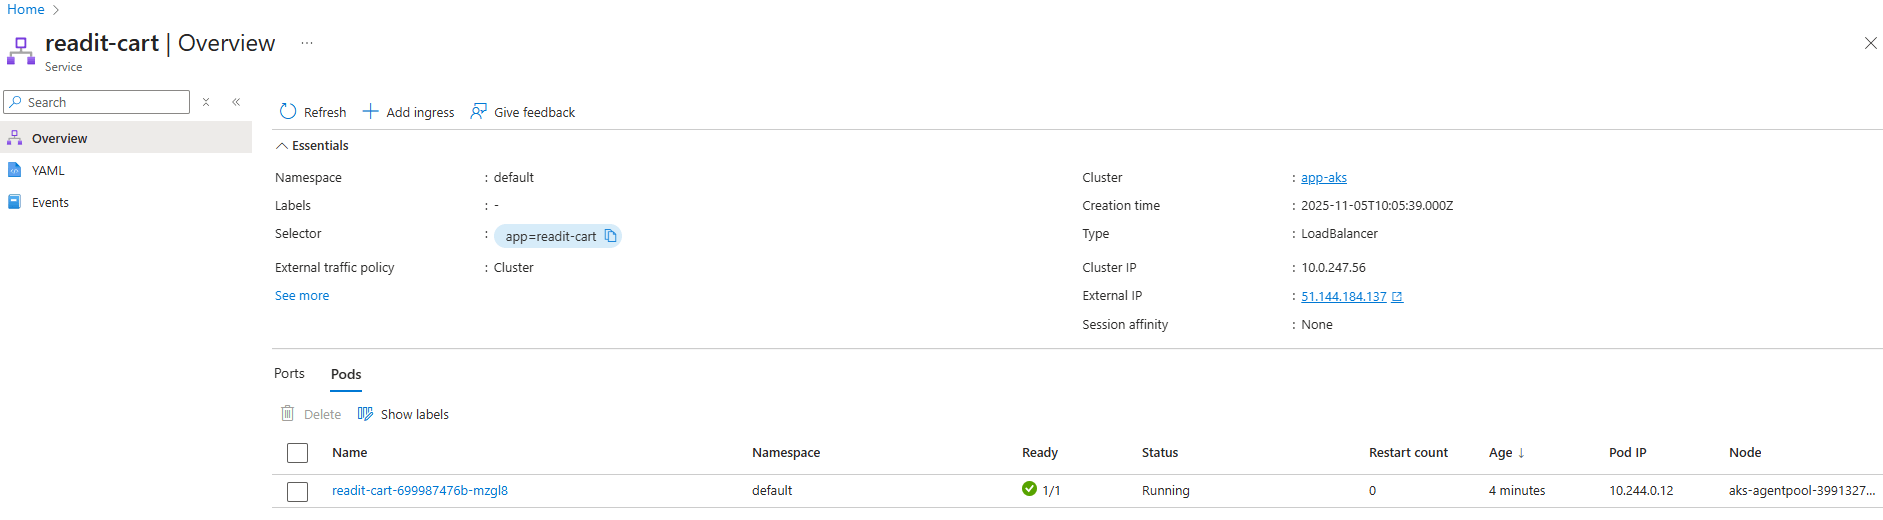Copy the app=readit-cart selector value

(x=611, y=236)
